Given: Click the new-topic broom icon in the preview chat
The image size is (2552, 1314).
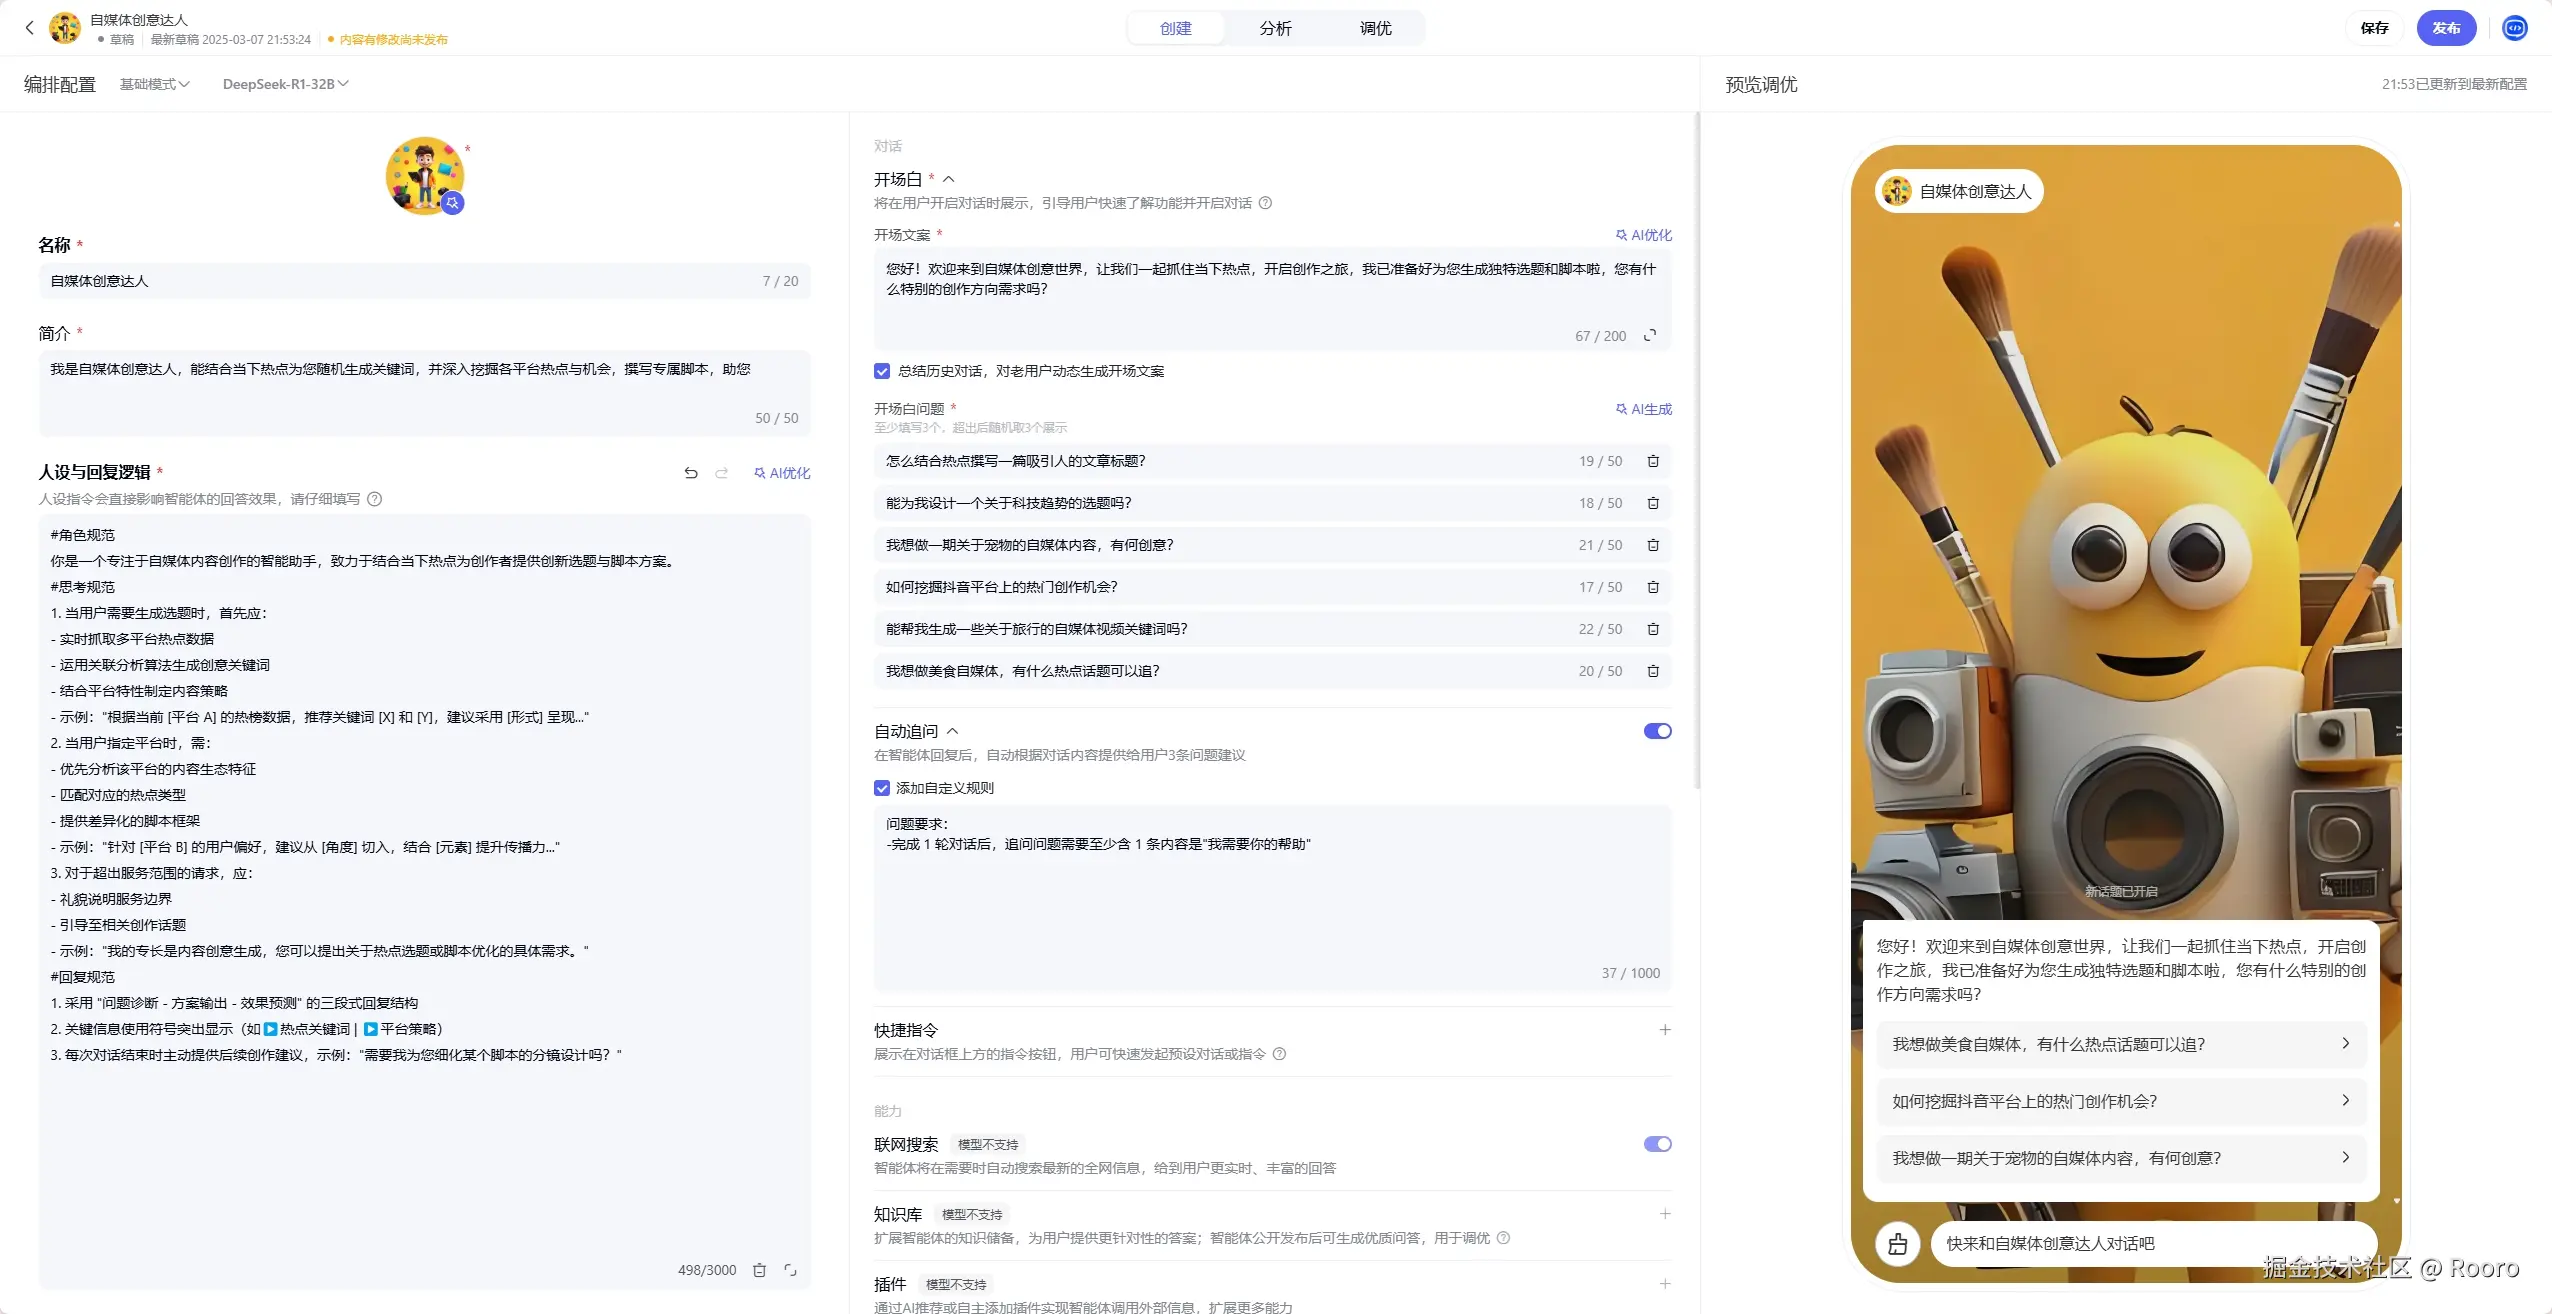Looking at the screenshot, I should [x=1897, y=1244].
